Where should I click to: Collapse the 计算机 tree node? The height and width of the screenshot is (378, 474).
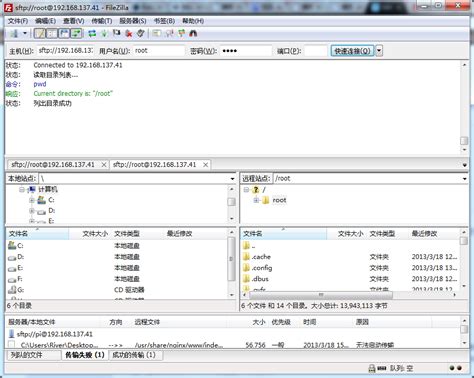(22, 190)
